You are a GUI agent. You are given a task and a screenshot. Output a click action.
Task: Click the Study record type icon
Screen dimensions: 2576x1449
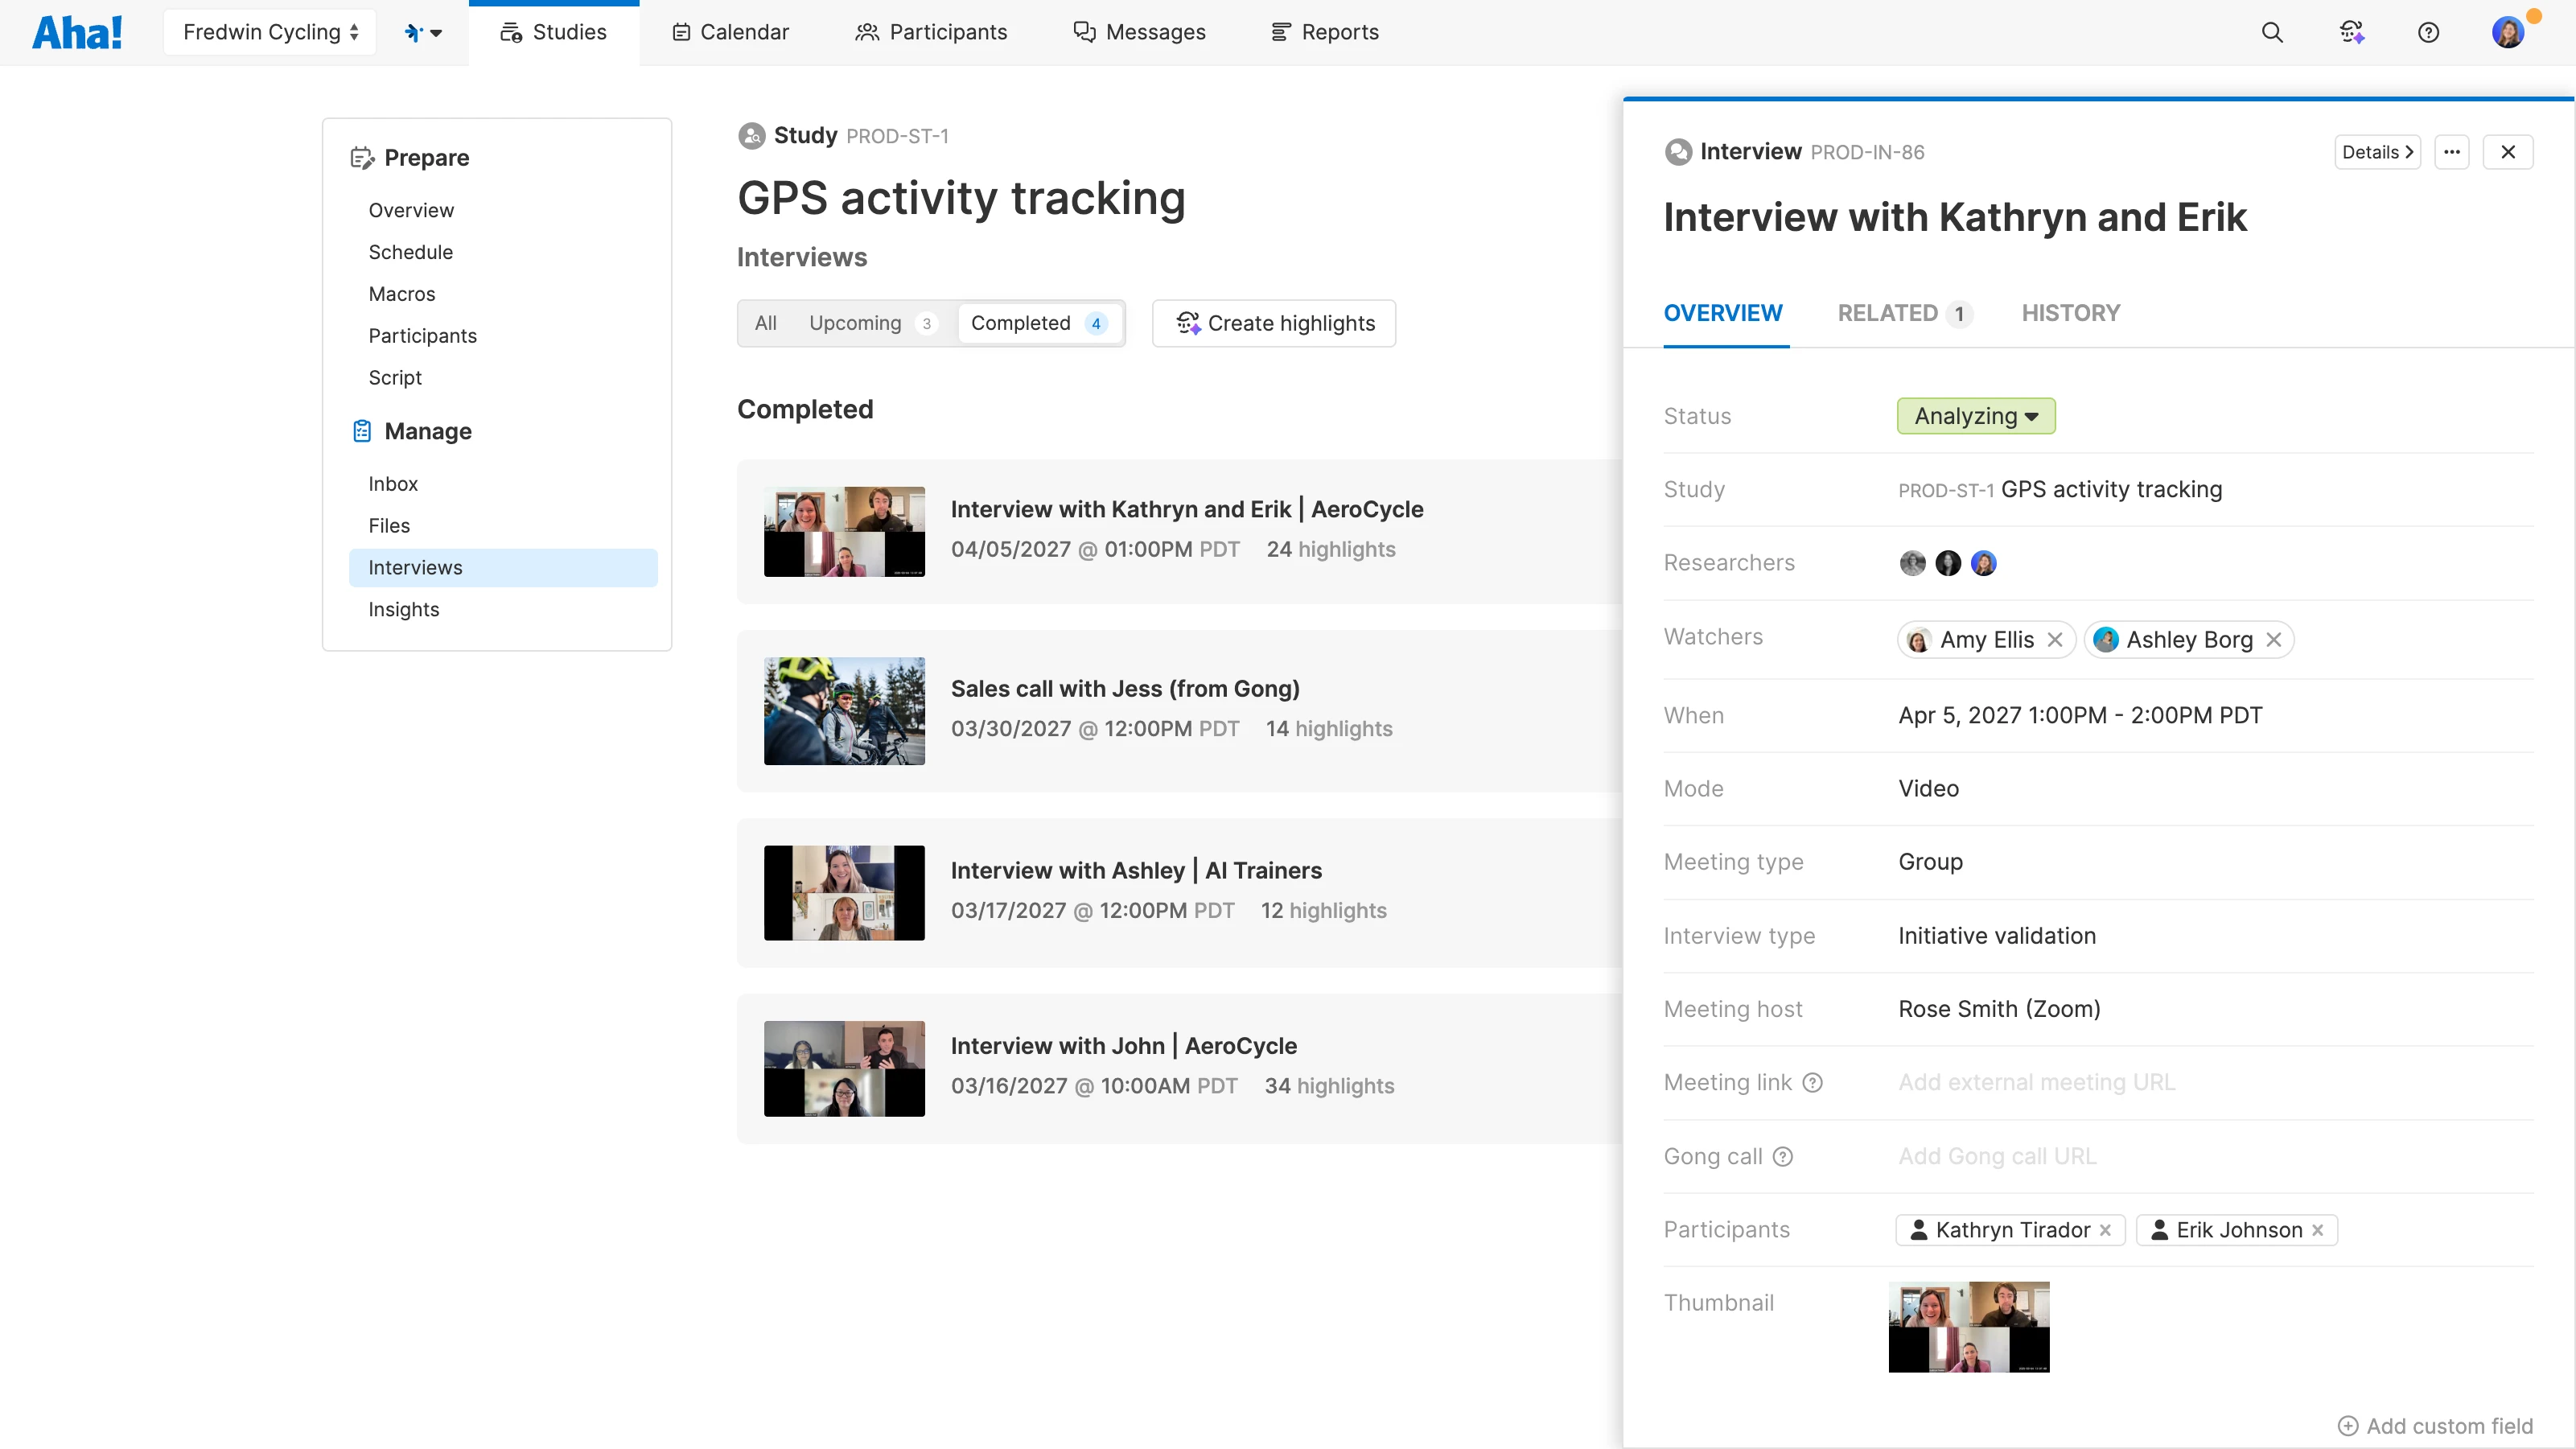751,135
